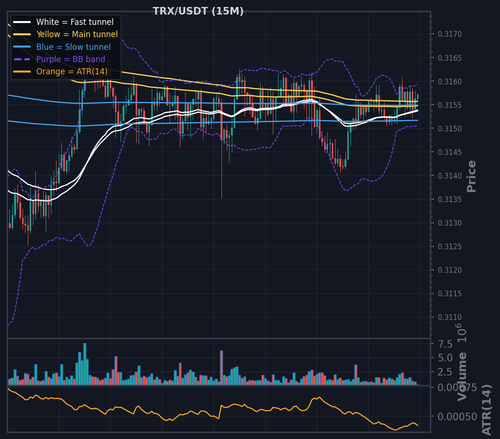Click the 0.3115 price axis label
This screenshot has width=500, height=439.
[x=450, y=294]
